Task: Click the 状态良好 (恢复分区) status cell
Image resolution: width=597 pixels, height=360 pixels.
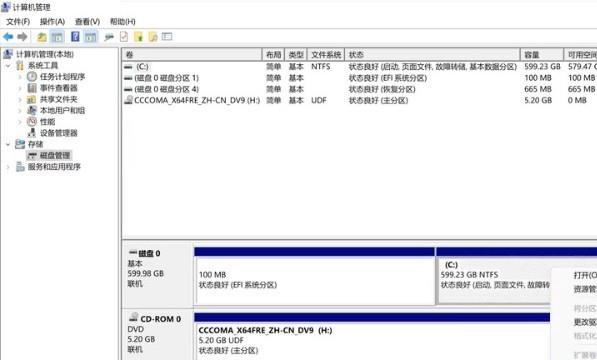Action: 382,89
